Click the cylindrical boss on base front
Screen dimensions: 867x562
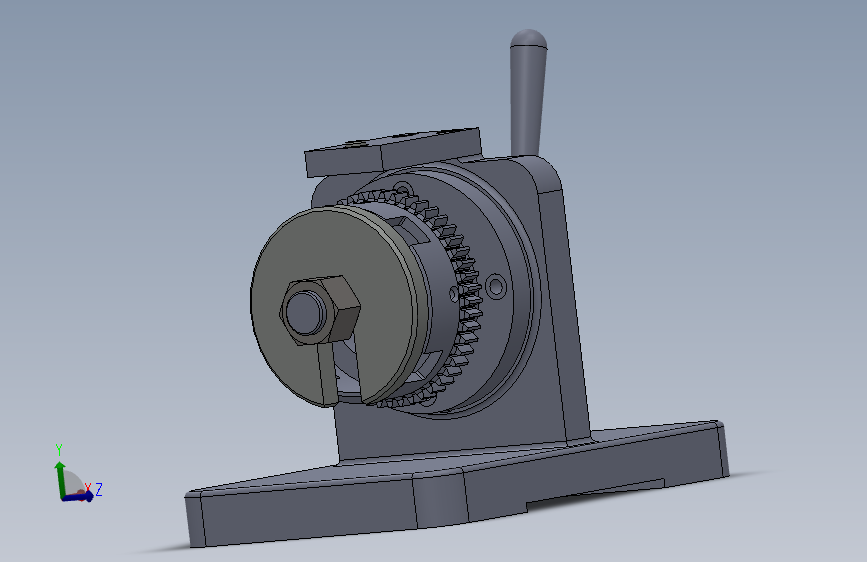[x=441, y=501]
